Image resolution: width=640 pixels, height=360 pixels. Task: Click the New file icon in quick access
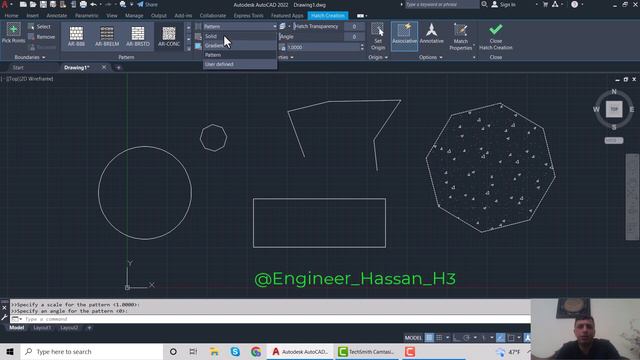(x=23, y=4)
